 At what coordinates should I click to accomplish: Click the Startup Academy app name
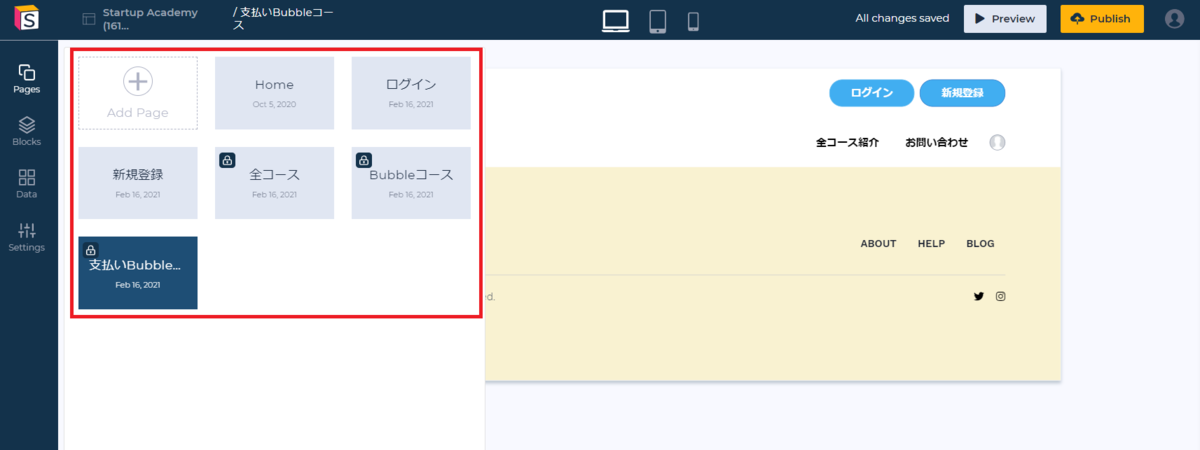[150, 19]
